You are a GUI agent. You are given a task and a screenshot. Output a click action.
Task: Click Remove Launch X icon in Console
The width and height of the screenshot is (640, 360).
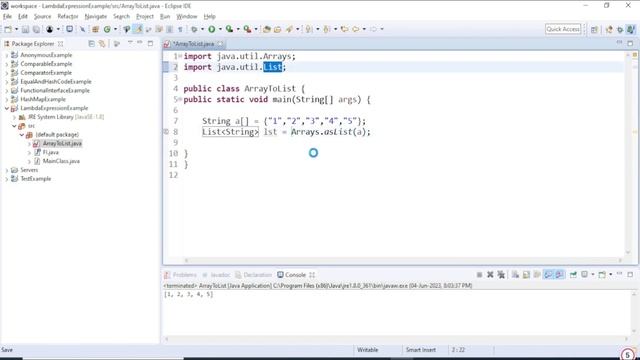tap(490, 275)
